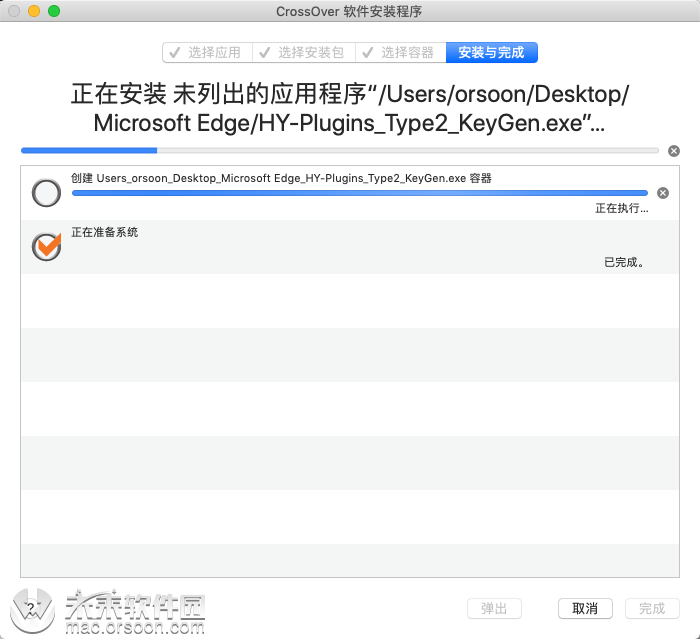Cancel overall installation with top X icon

(x=674, y=151)
